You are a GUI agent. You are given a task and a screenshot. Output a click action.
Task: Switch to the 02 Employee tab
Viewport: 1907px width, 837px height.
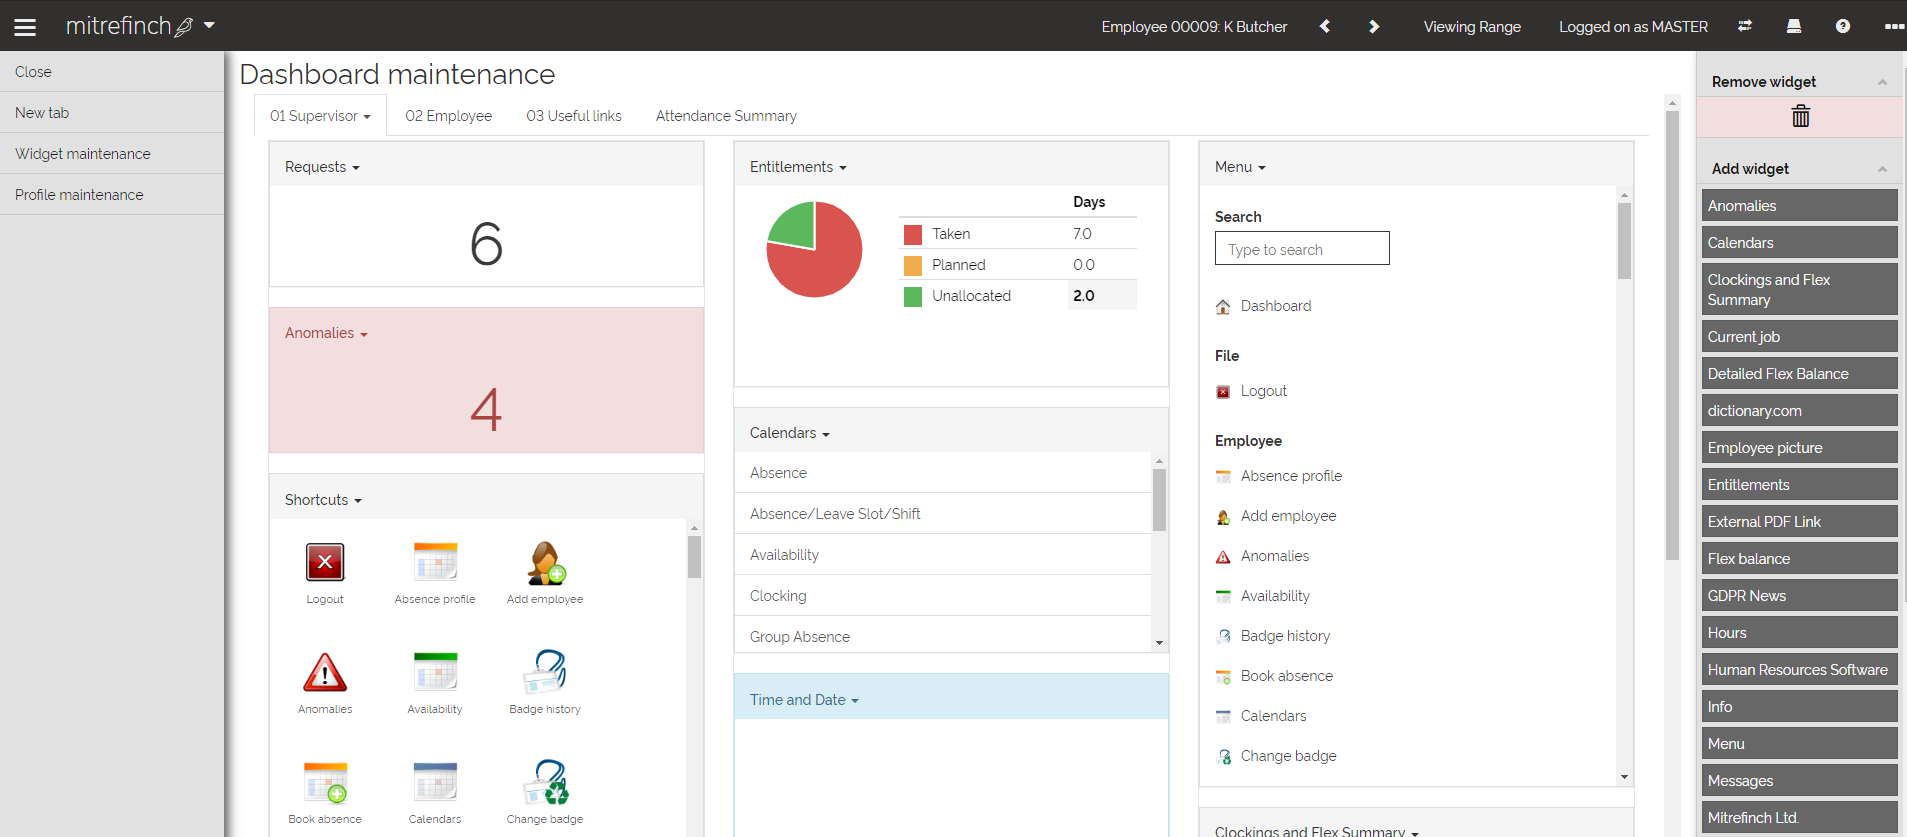[x=448, y=116]
